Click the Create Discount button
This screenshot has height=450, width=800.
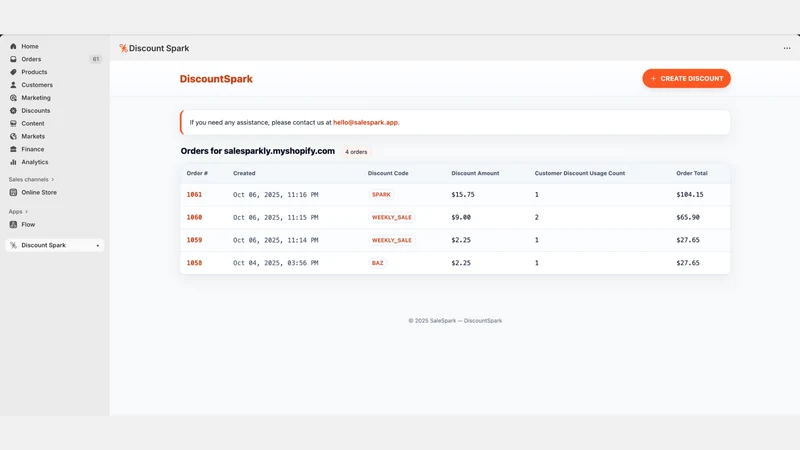[686, 79]
